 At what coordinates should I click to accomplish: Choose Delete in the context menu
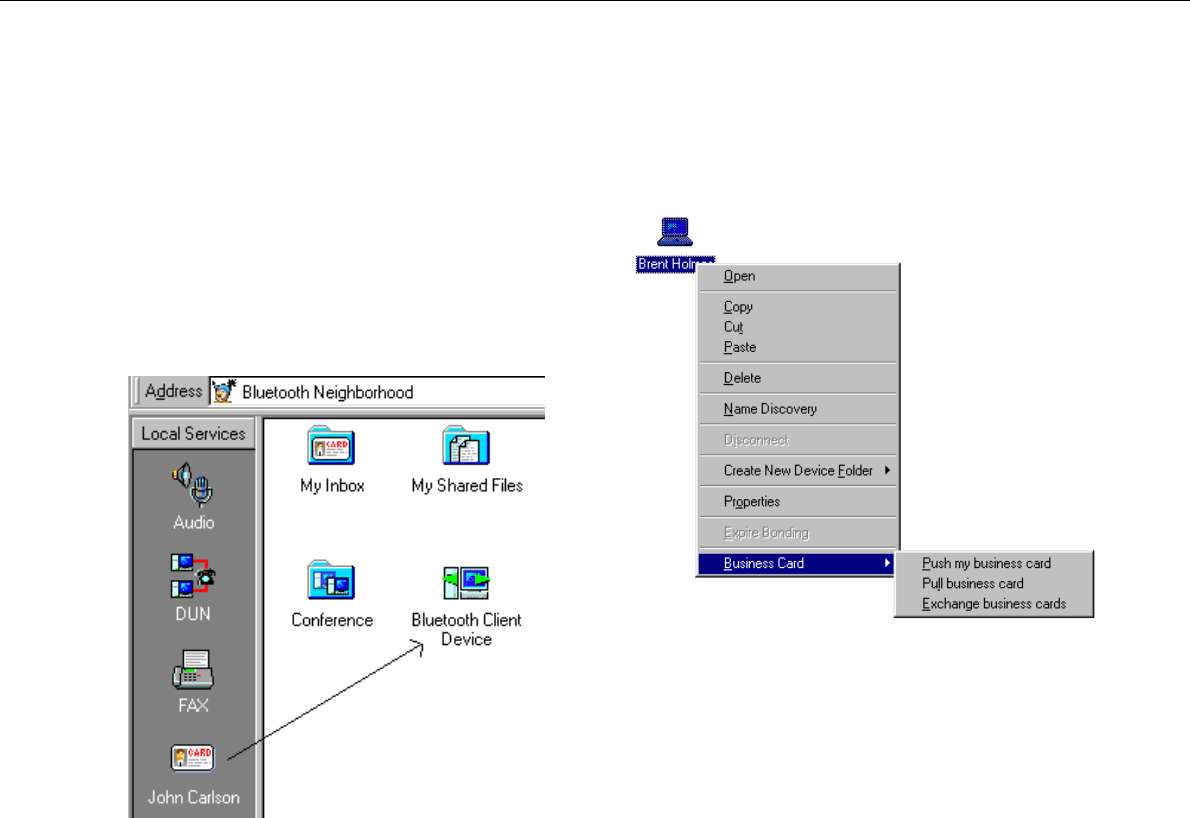(798, 378)
